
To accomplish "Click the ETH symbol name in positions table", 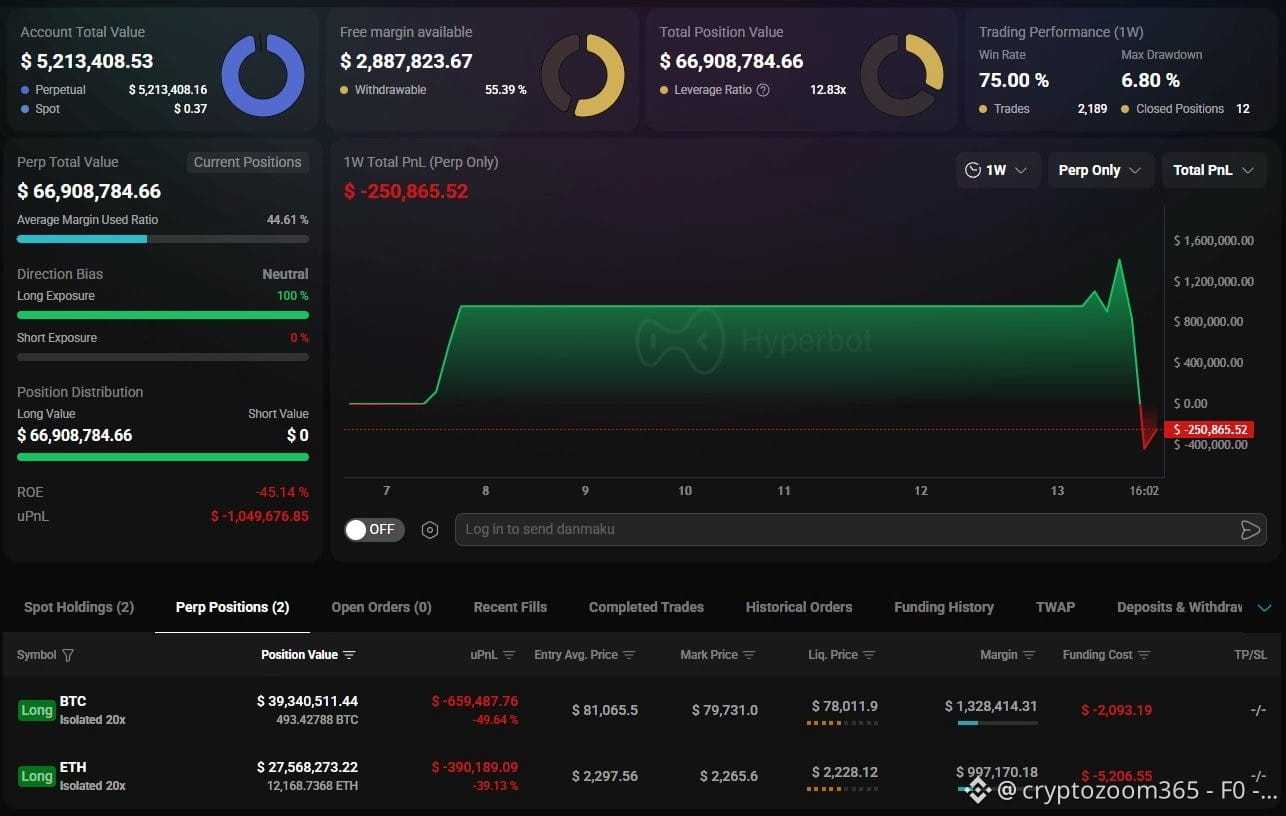I will pos(73,767).
